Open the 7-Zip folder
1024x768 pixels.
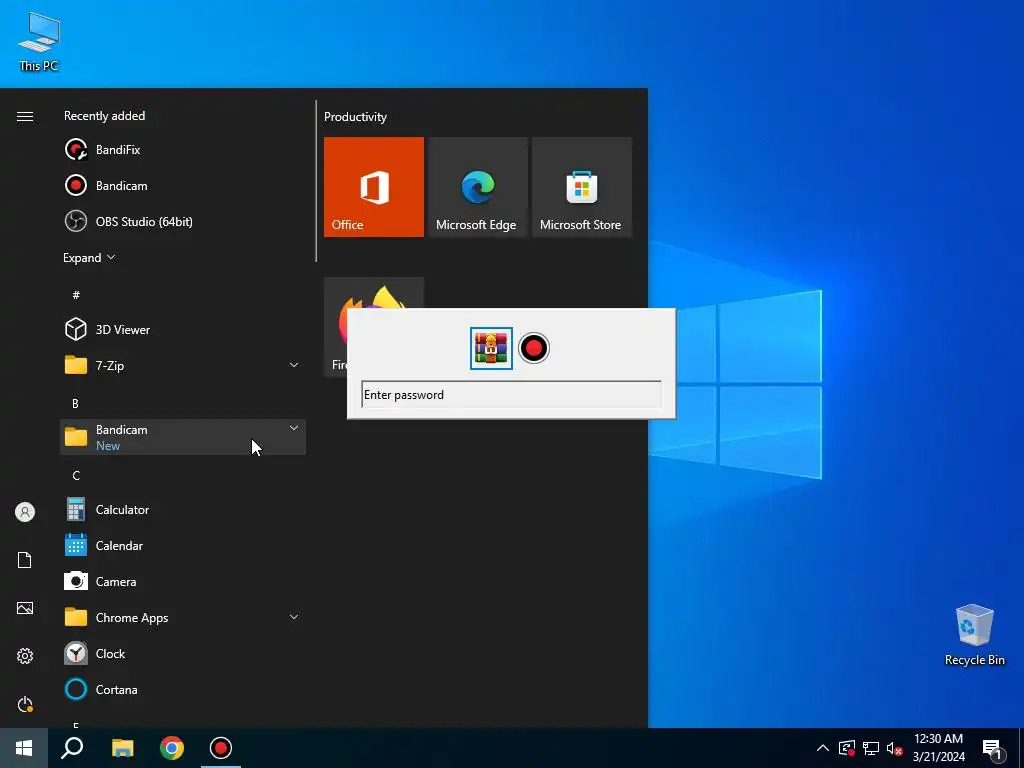[x=182, y=365]
